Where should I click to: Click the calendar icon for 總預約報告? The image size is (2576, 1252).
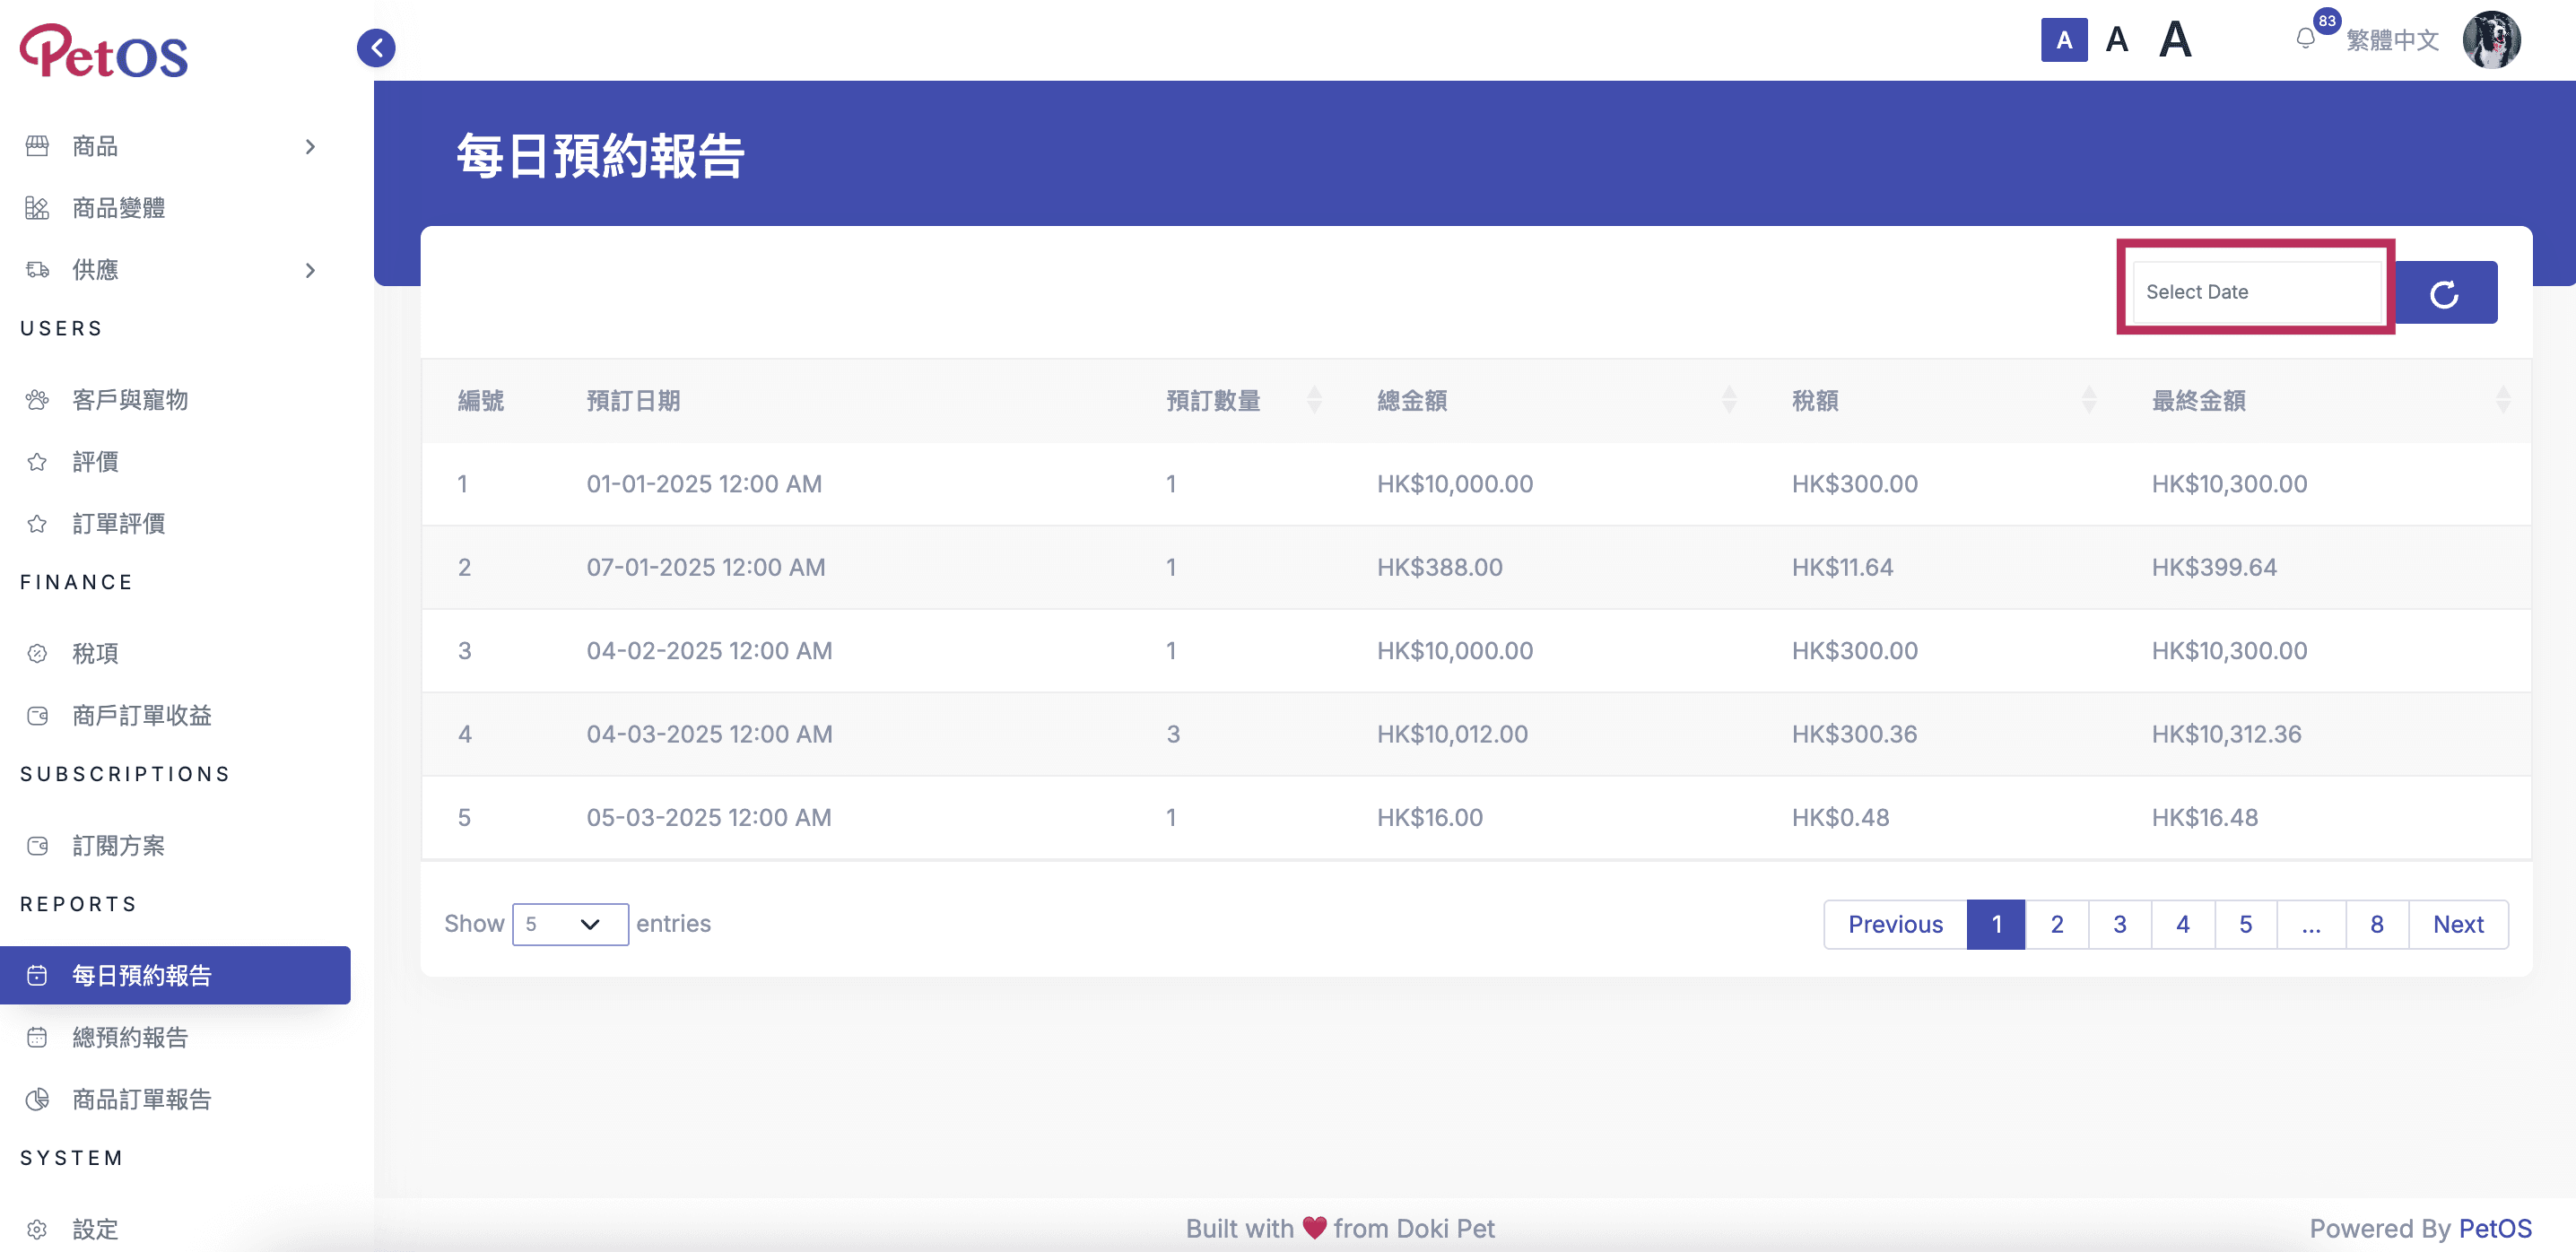coord(37,1038)
